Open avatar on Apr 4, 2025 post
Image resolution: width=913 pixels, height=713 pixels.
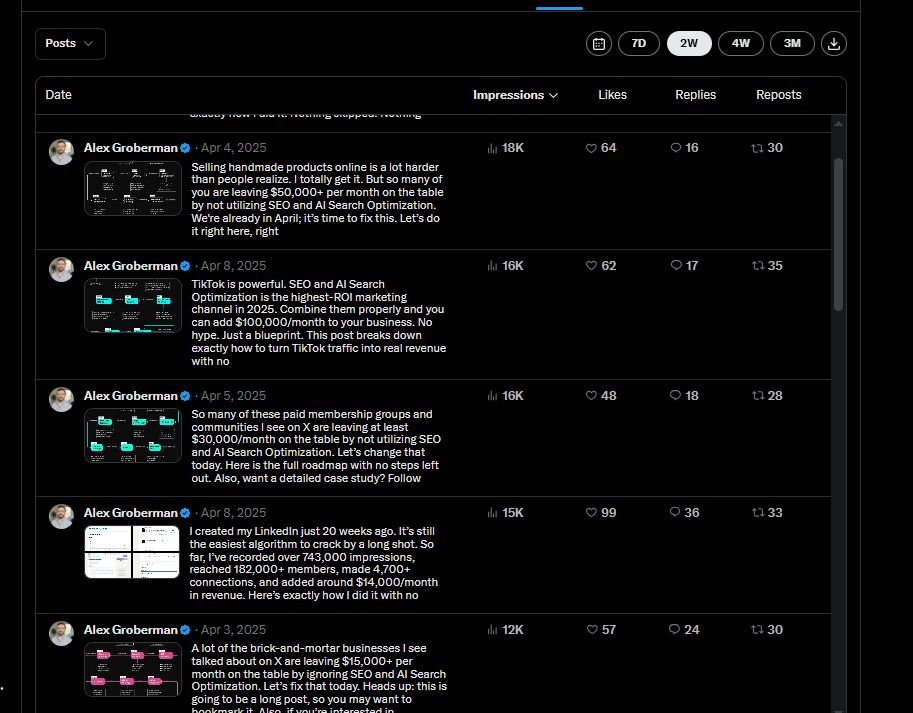[61, 152]
